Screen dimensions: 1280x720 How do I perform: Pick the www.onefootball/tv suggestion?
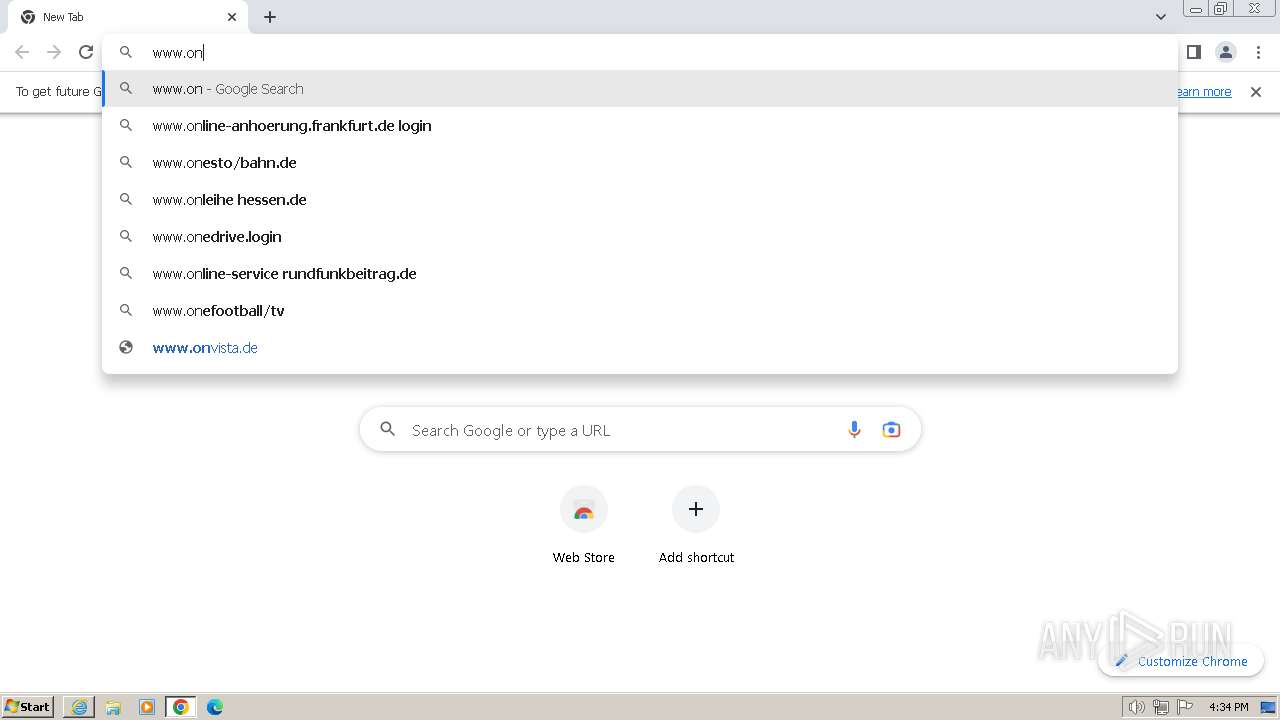(x=640, y=311)
